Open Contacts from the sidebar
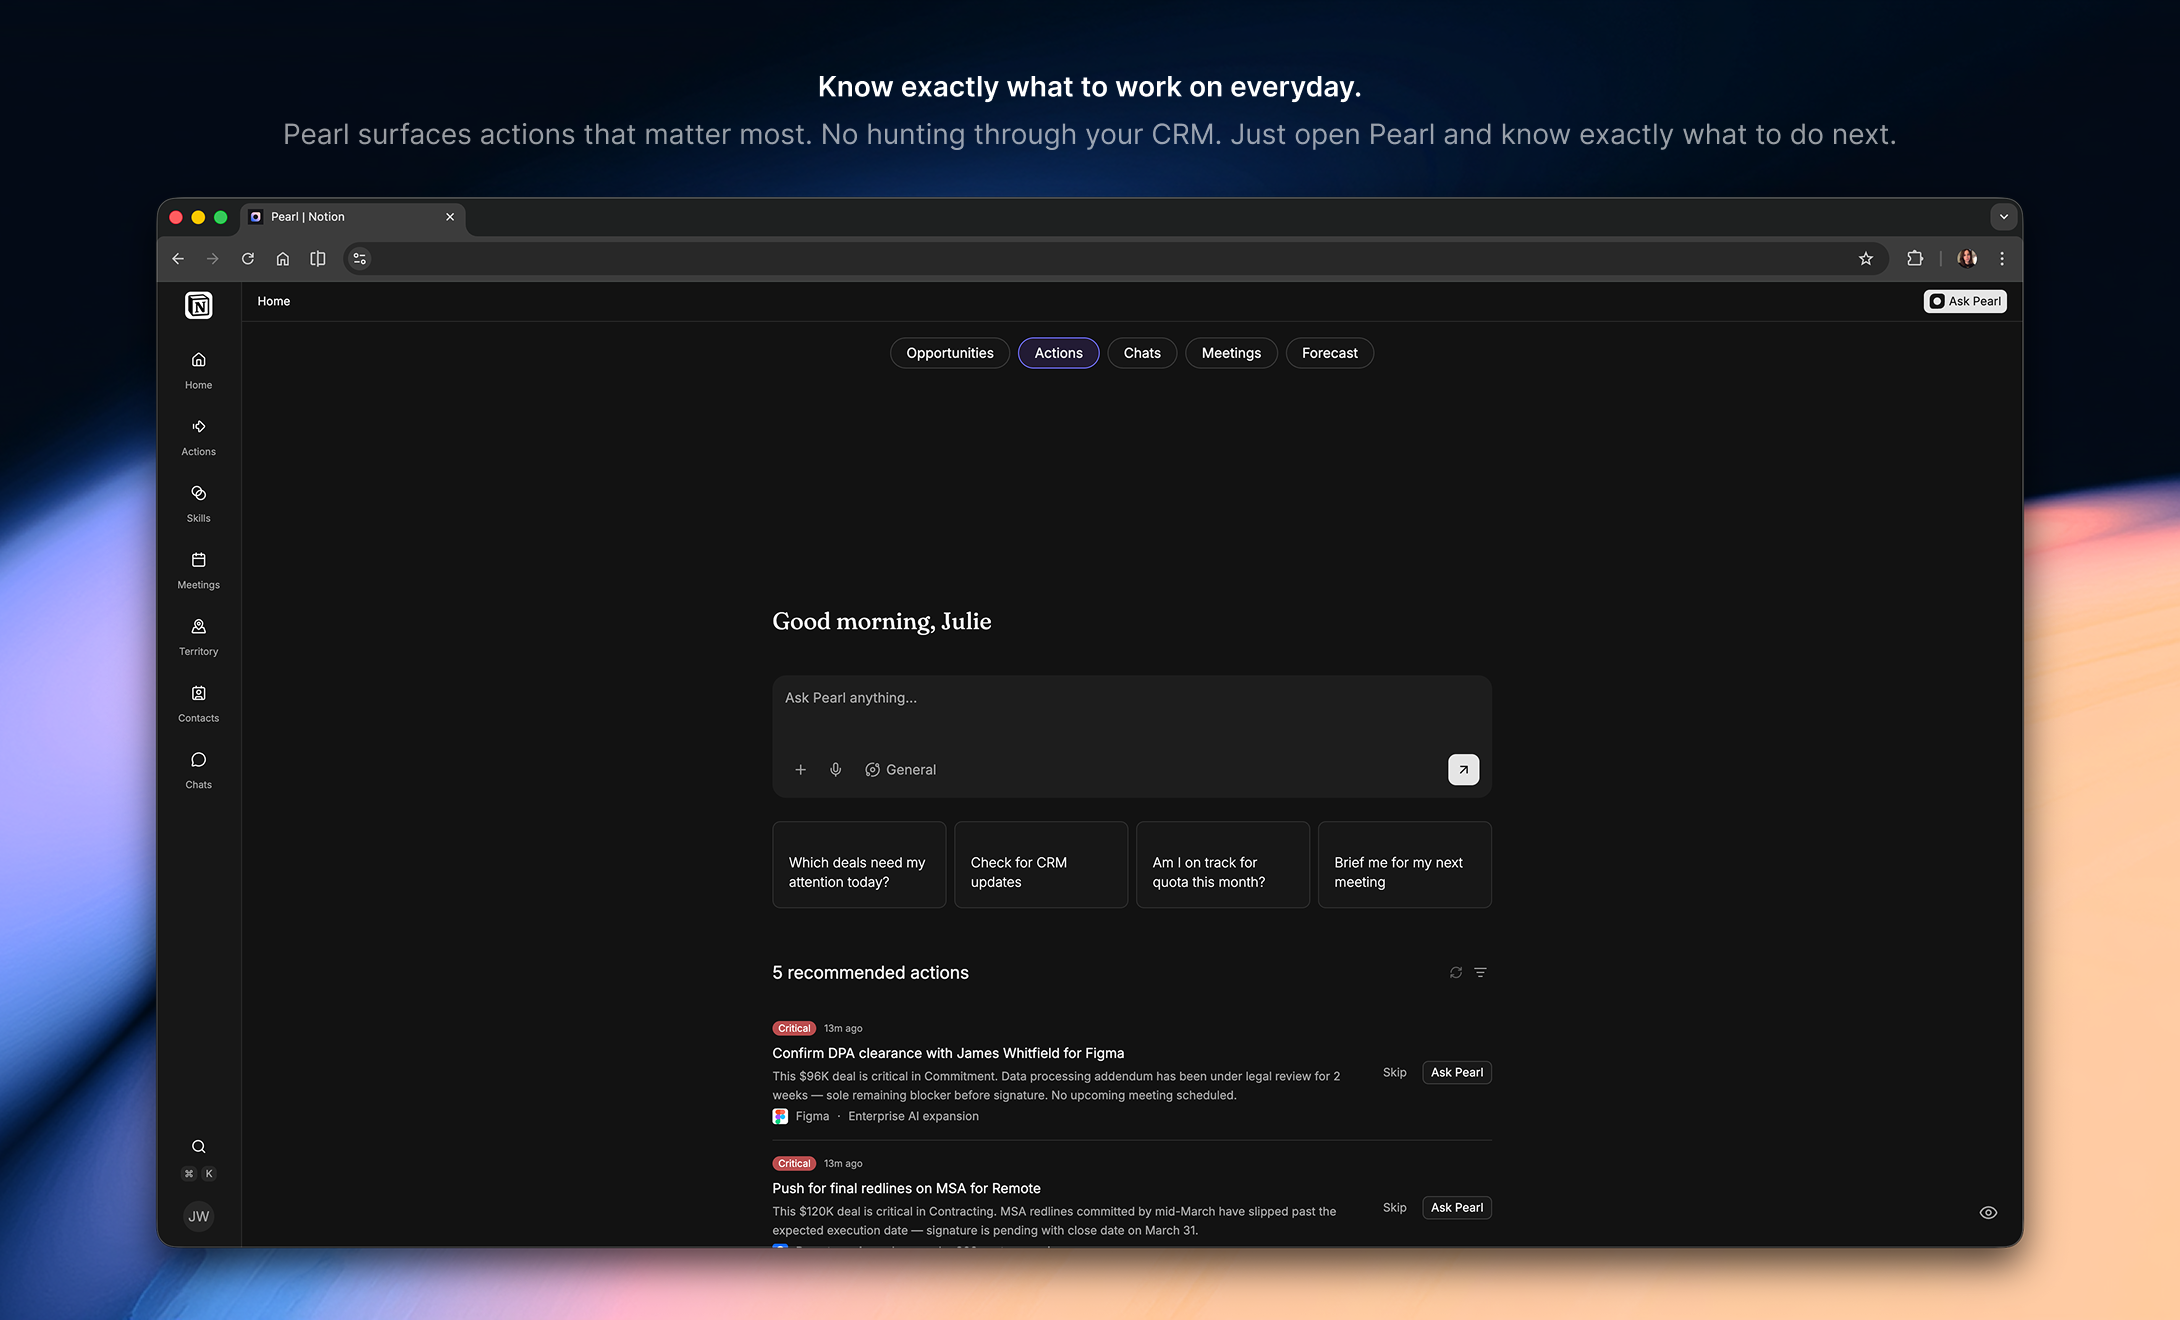 click(x=199, y=704)
